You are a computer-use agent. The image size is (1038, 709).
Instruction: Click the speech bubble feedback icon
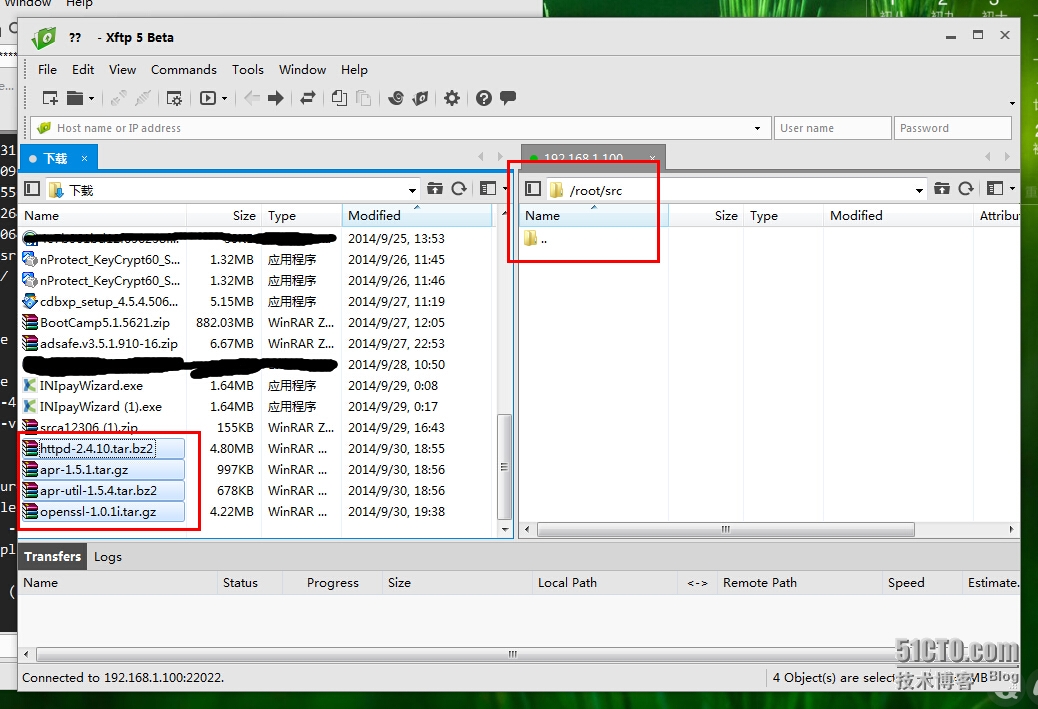pos(508,98)
